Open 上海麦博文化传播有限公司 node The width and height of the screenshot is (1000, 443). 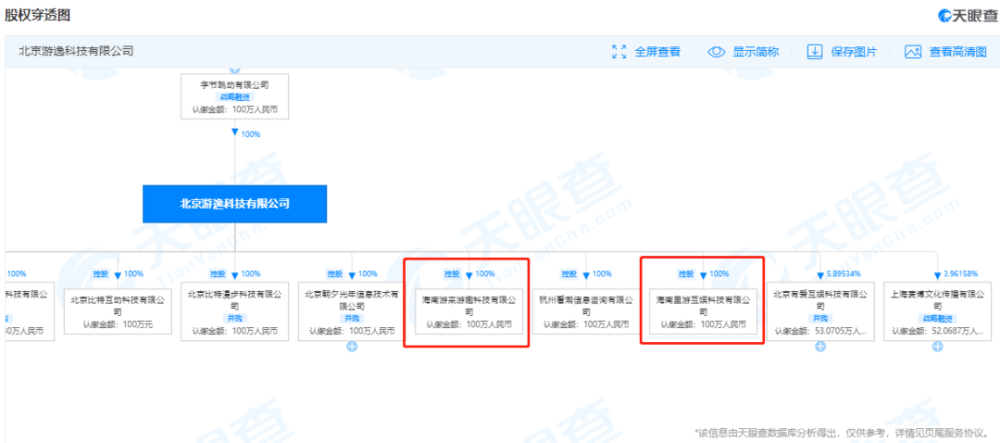coord(937,314)
